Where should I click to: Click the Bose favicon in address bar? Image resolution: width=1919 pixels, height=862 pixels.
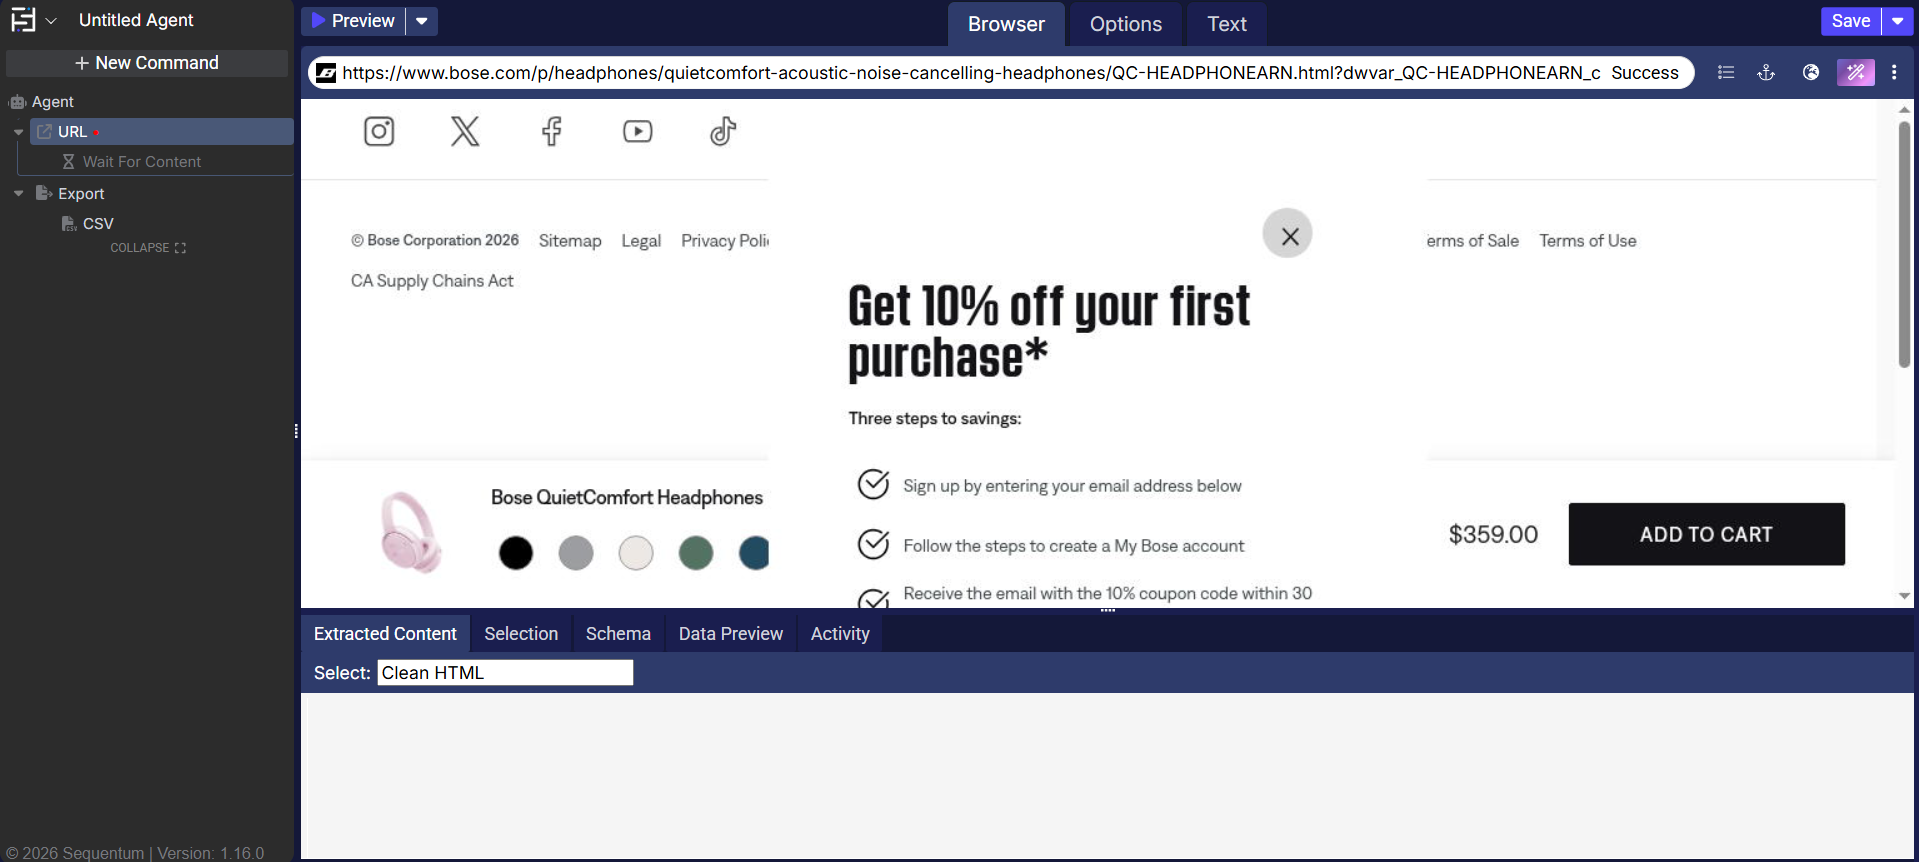[x=326, y=73]
